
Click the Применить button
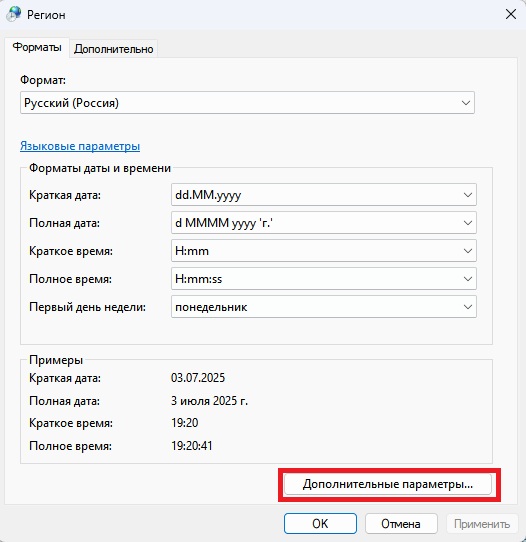tap(482, 524)
